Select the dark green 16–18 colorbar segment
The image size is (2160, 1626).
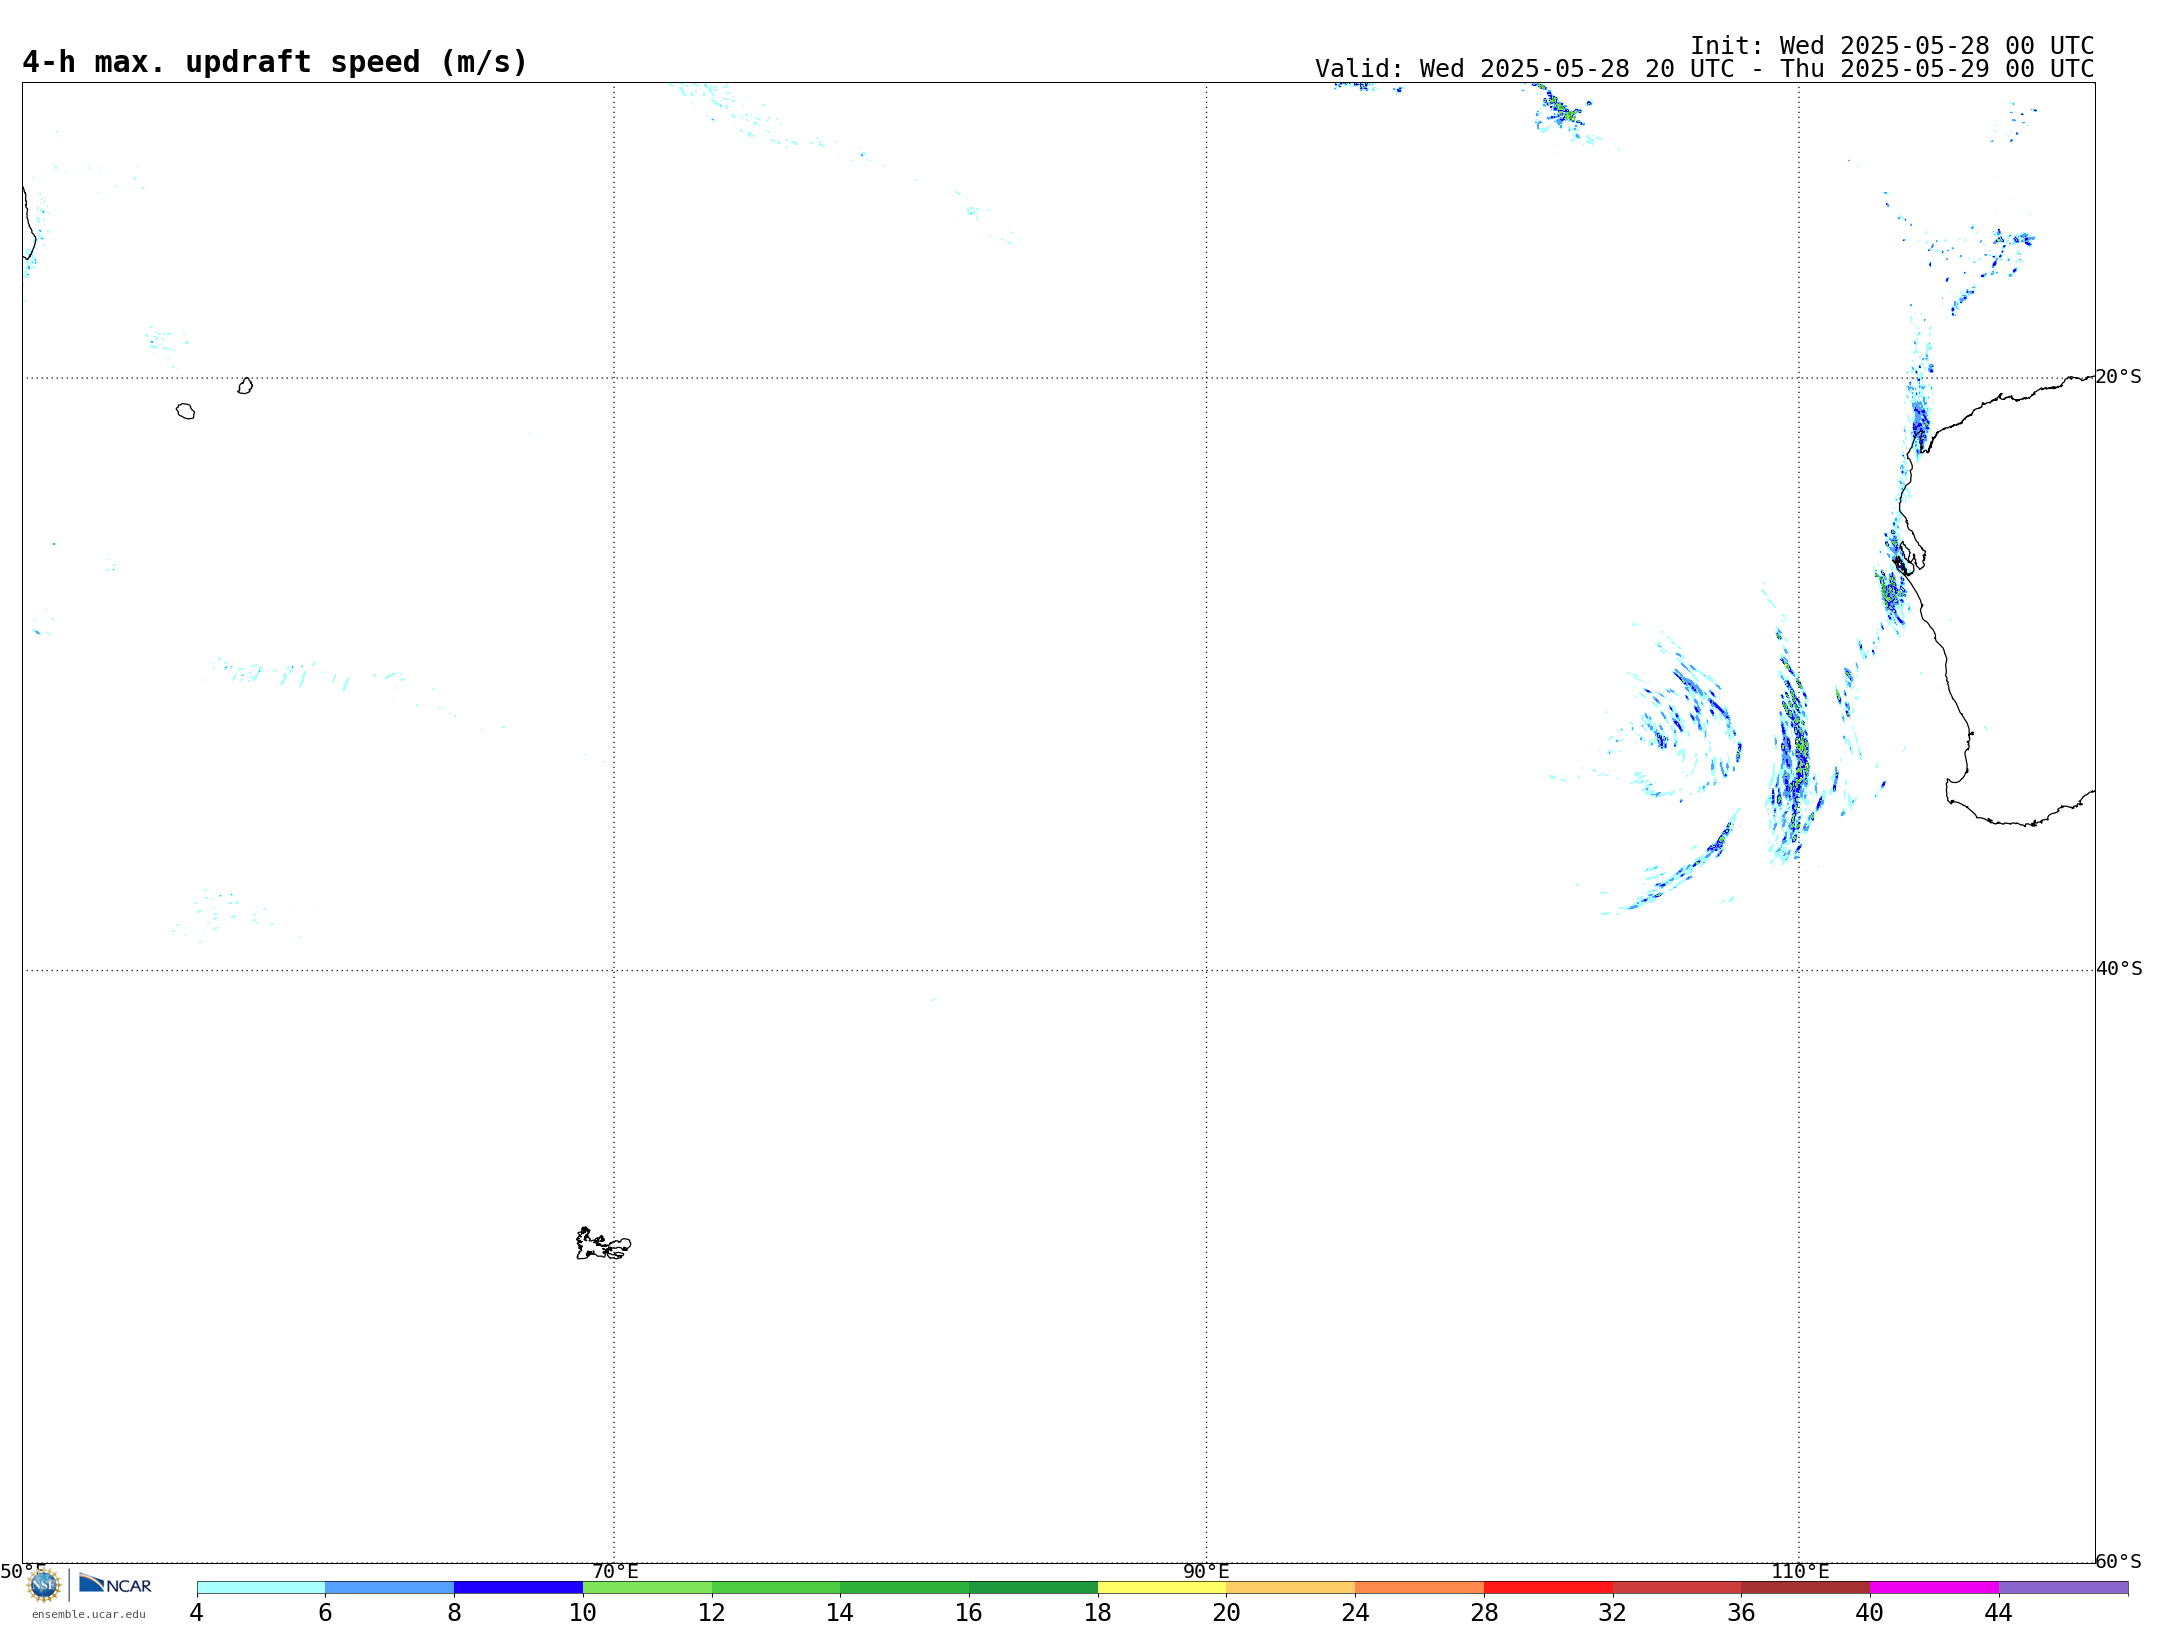[1033, 1588]
